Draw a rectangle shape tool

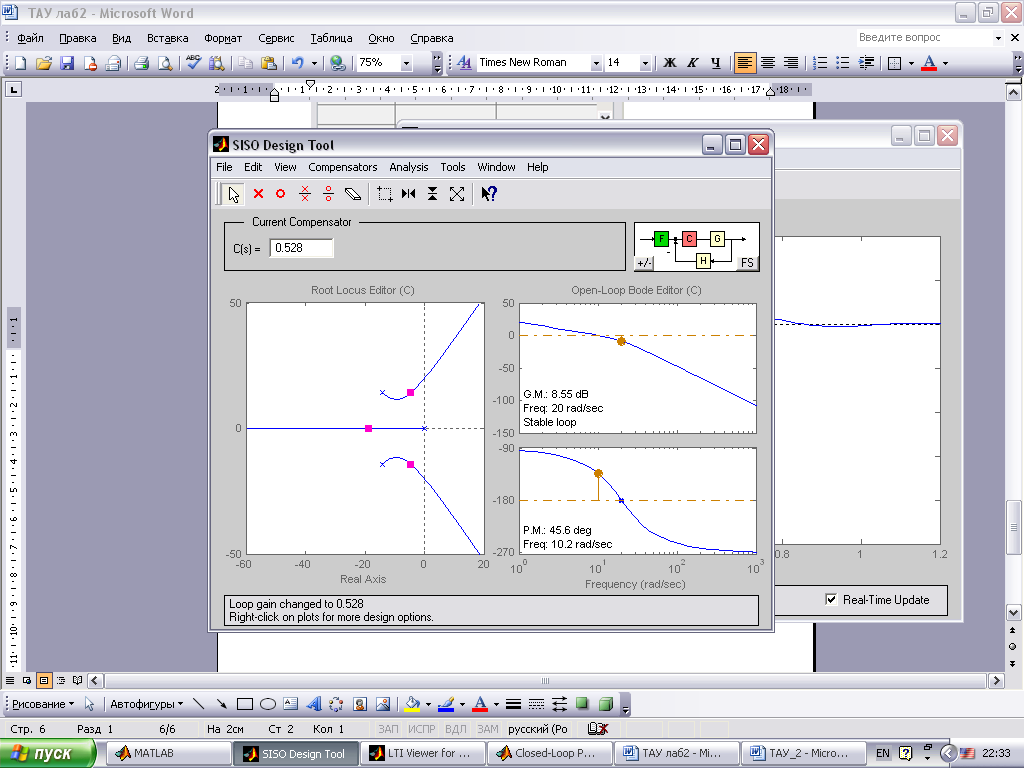click(245, 704)
